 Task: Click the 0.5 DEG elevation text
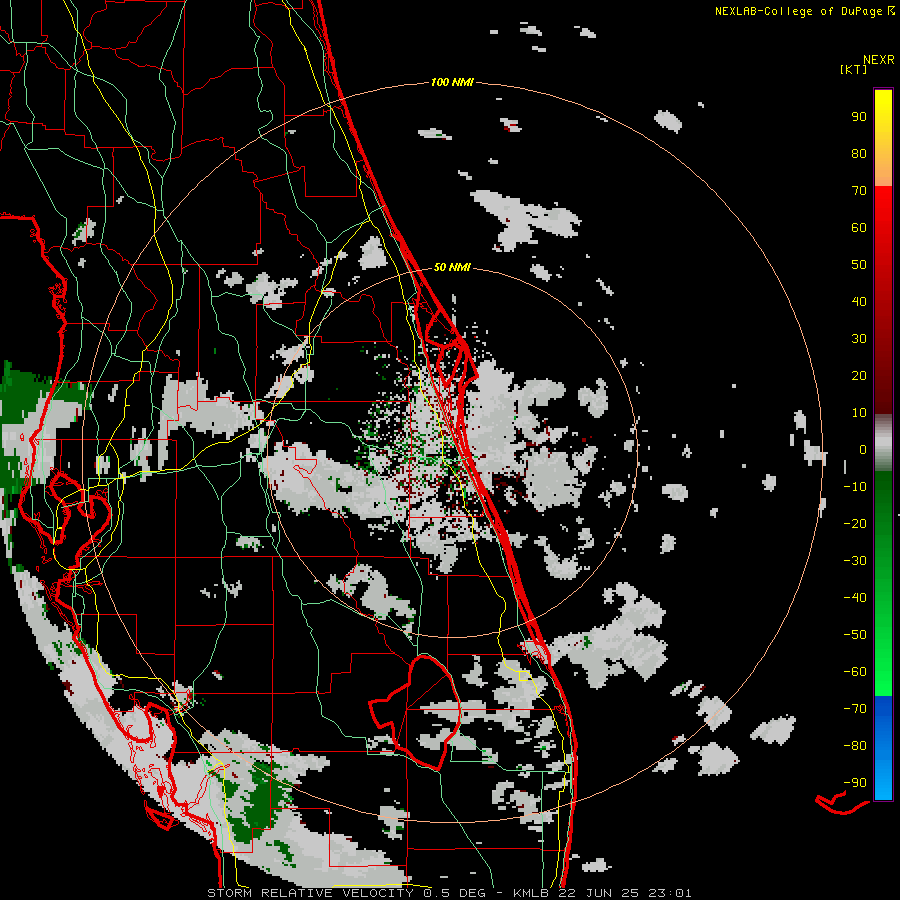tap(454, 893)
